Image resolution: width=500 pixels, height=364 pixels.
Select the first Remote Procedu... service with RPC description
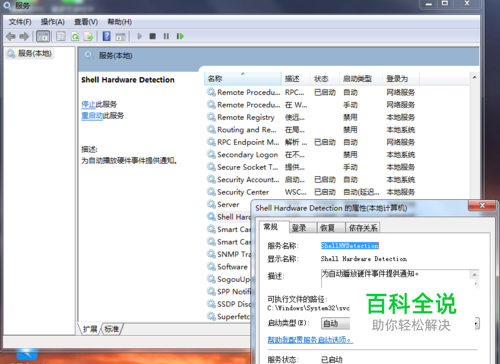tap(311, 92)
